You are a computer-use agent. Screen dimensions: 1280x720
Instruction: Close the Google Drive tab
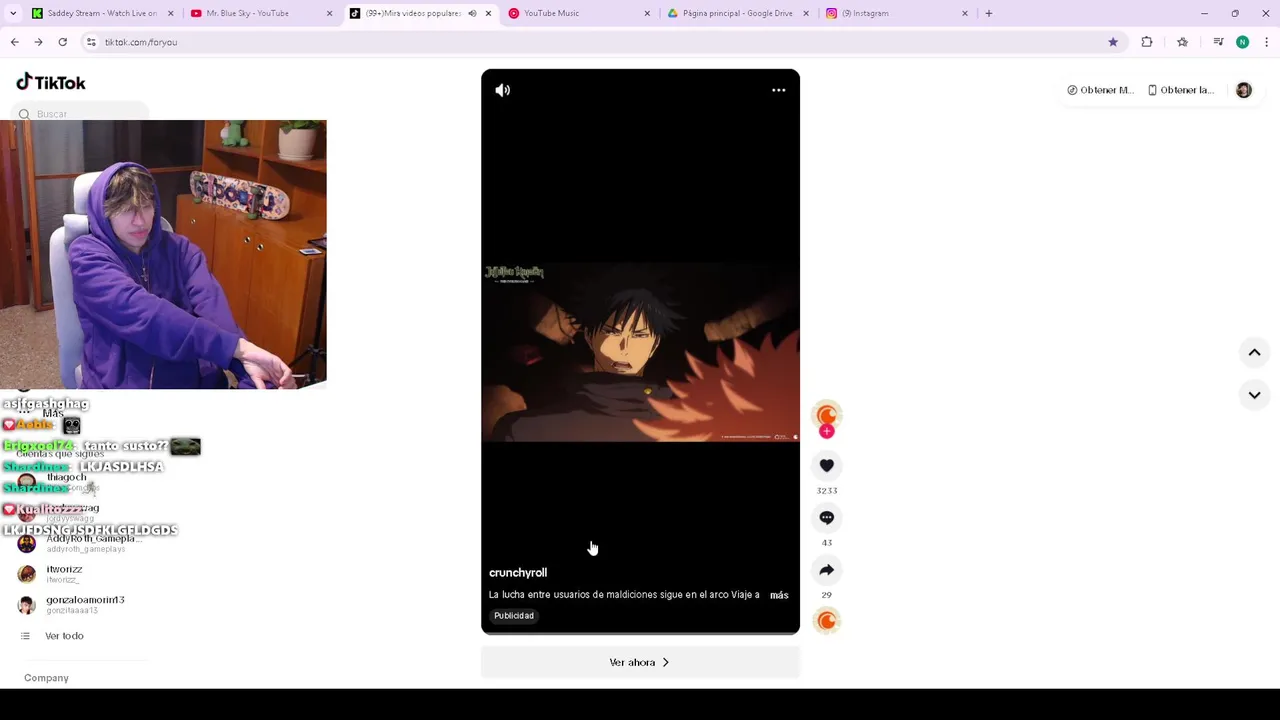tap(806, 13)
